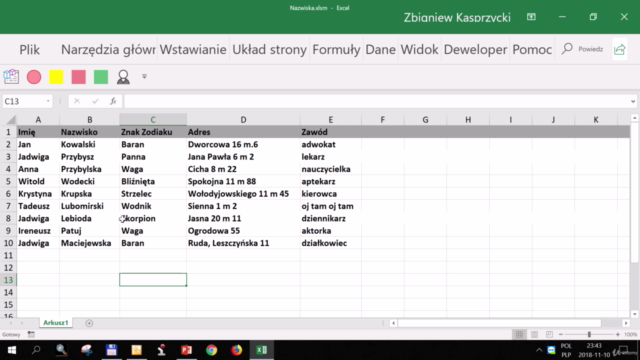
Task: Click the formula bar confirm checkmark icon
Action: click(95, 101)
